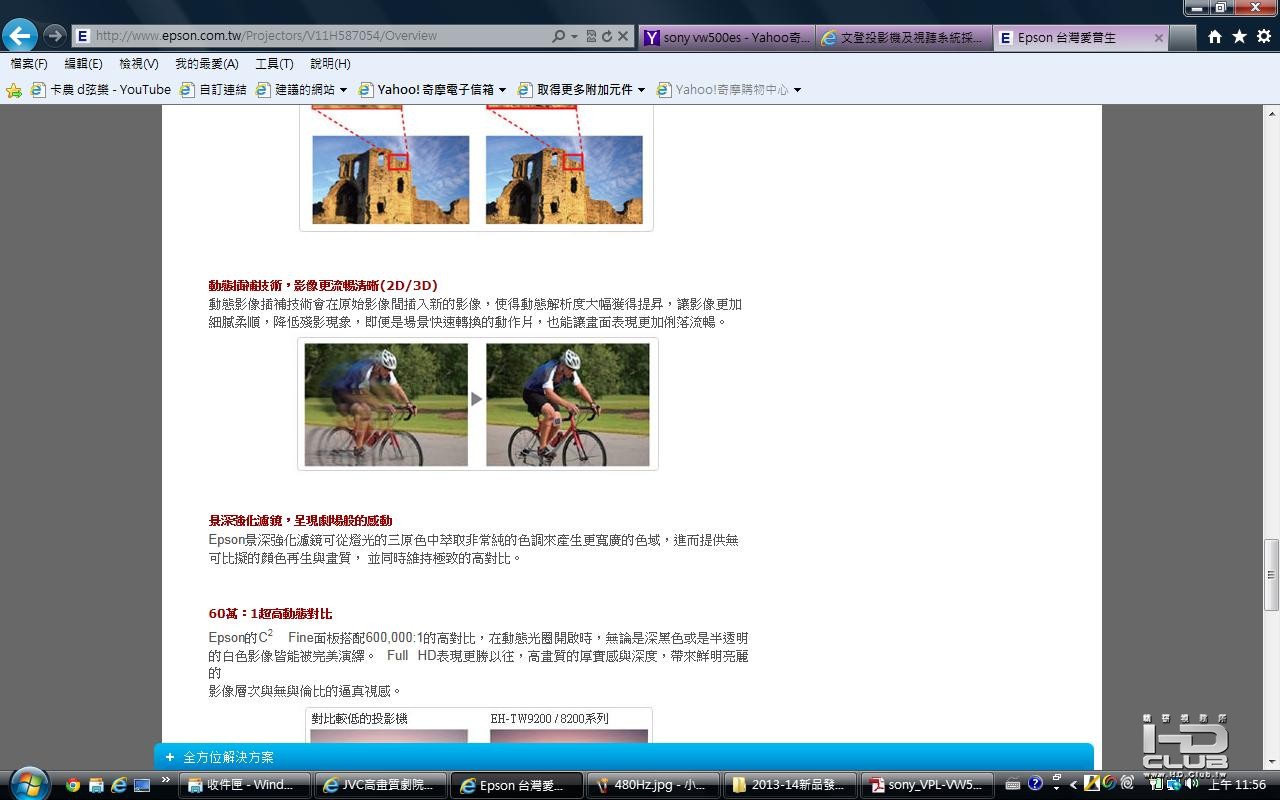Open the 我的最愛(A) menu
The height and width of the screenshot is (800, 1280).
pos(207,63)
